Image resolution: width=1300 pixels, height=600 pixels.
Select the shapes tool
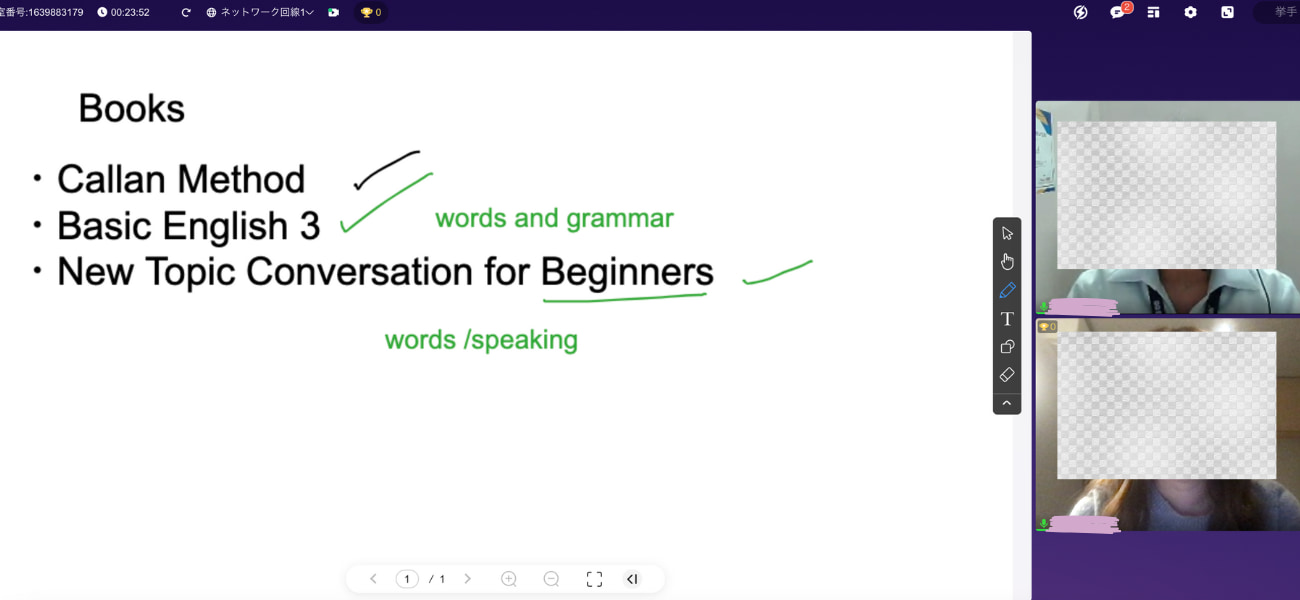(x=1007, y=347)
